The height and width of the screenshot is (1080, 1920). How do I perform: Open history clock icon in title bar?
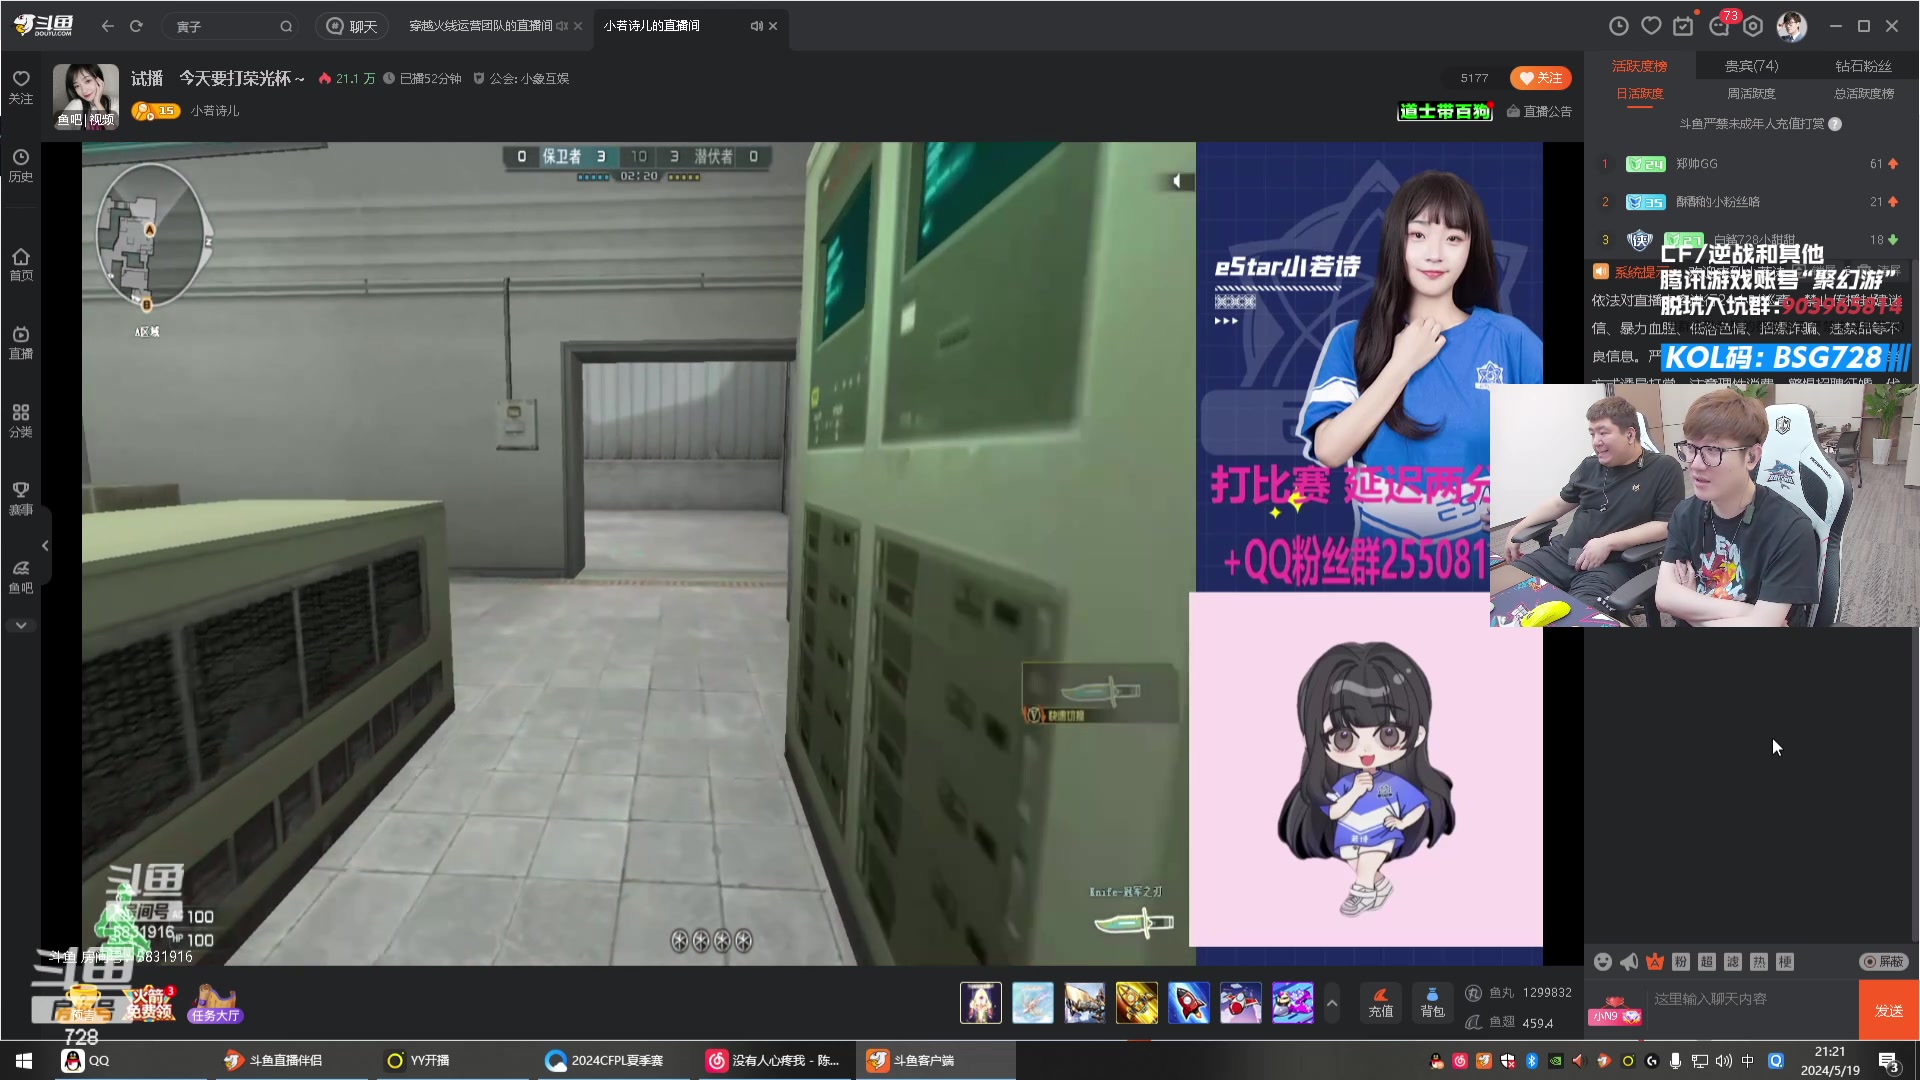point(1619,26)
